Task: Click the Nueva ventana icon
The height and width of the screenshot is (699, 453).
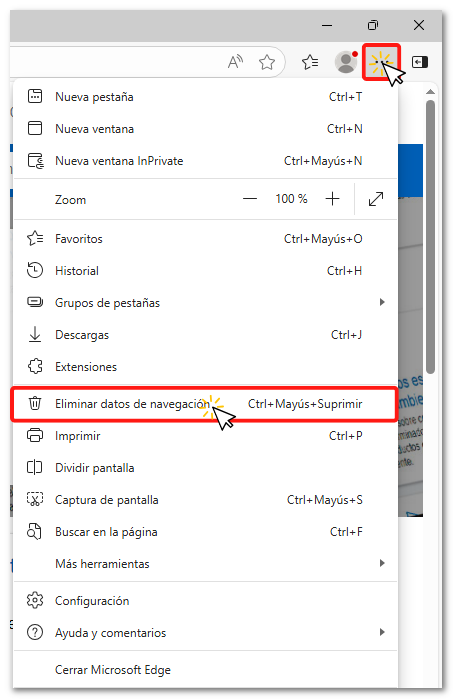Action: click(35, 128)
